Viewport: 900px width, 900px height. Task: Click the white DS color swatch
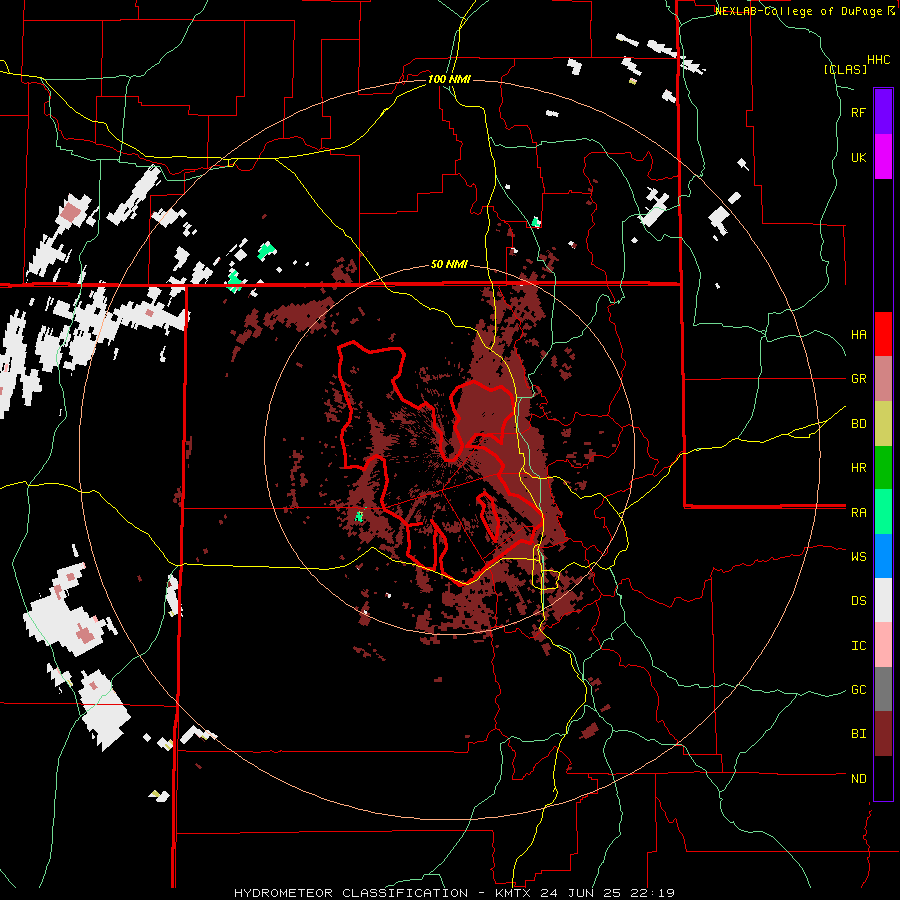[x=883, y=600]
